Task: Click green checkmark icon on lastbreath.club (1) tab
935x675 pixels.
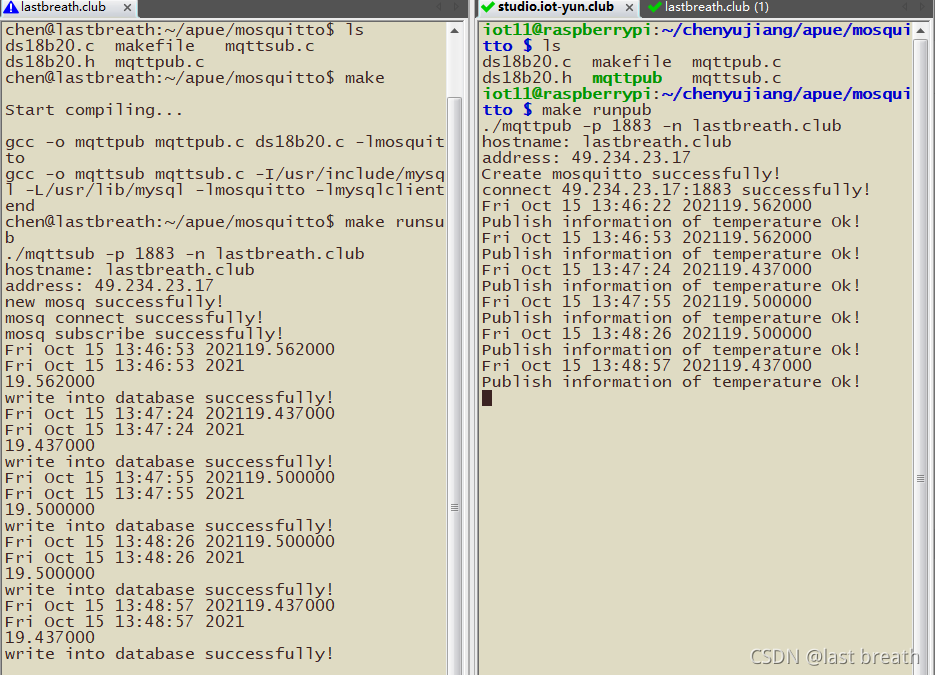Action: pos(654,7)
